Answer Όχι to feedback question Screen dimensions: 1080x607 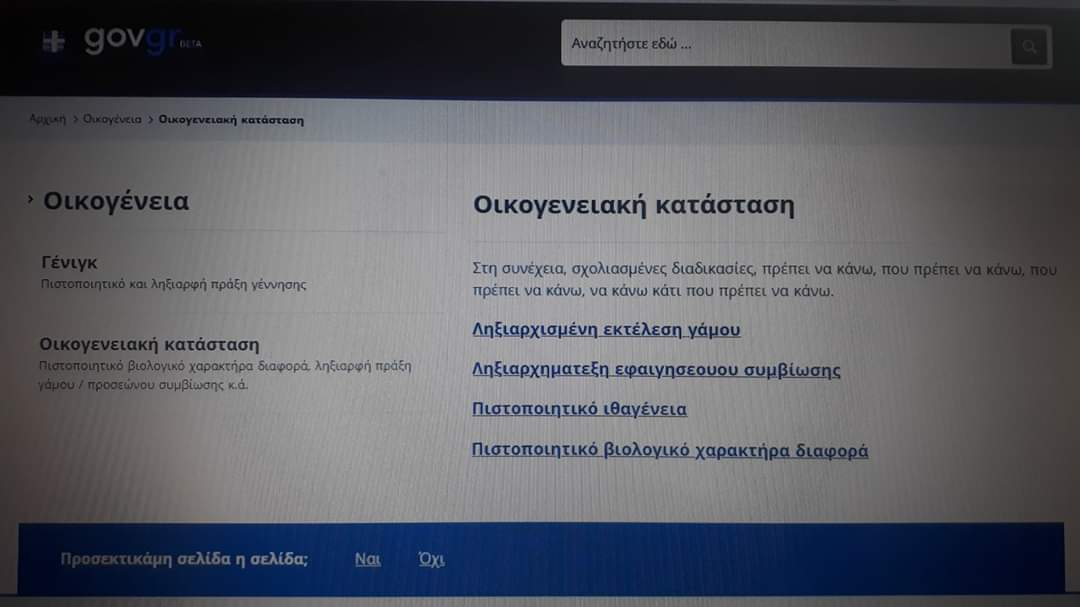(x=431, y=559)
